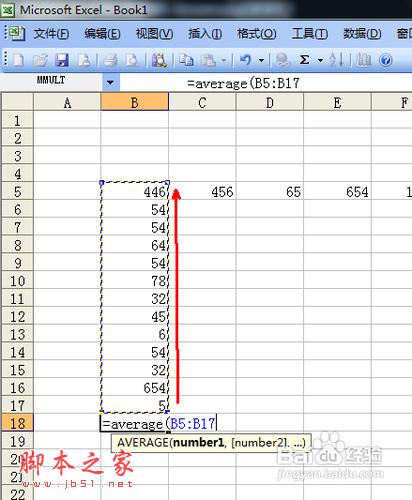Click the Undo arrow icon
The height and width of the screenshot is (500, 412).
point(246,60)
